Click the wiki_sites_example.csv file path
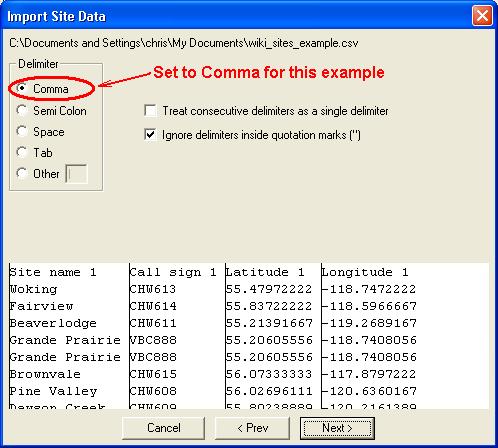The width and height of the screenshot is (498, 448). (184, 43)
